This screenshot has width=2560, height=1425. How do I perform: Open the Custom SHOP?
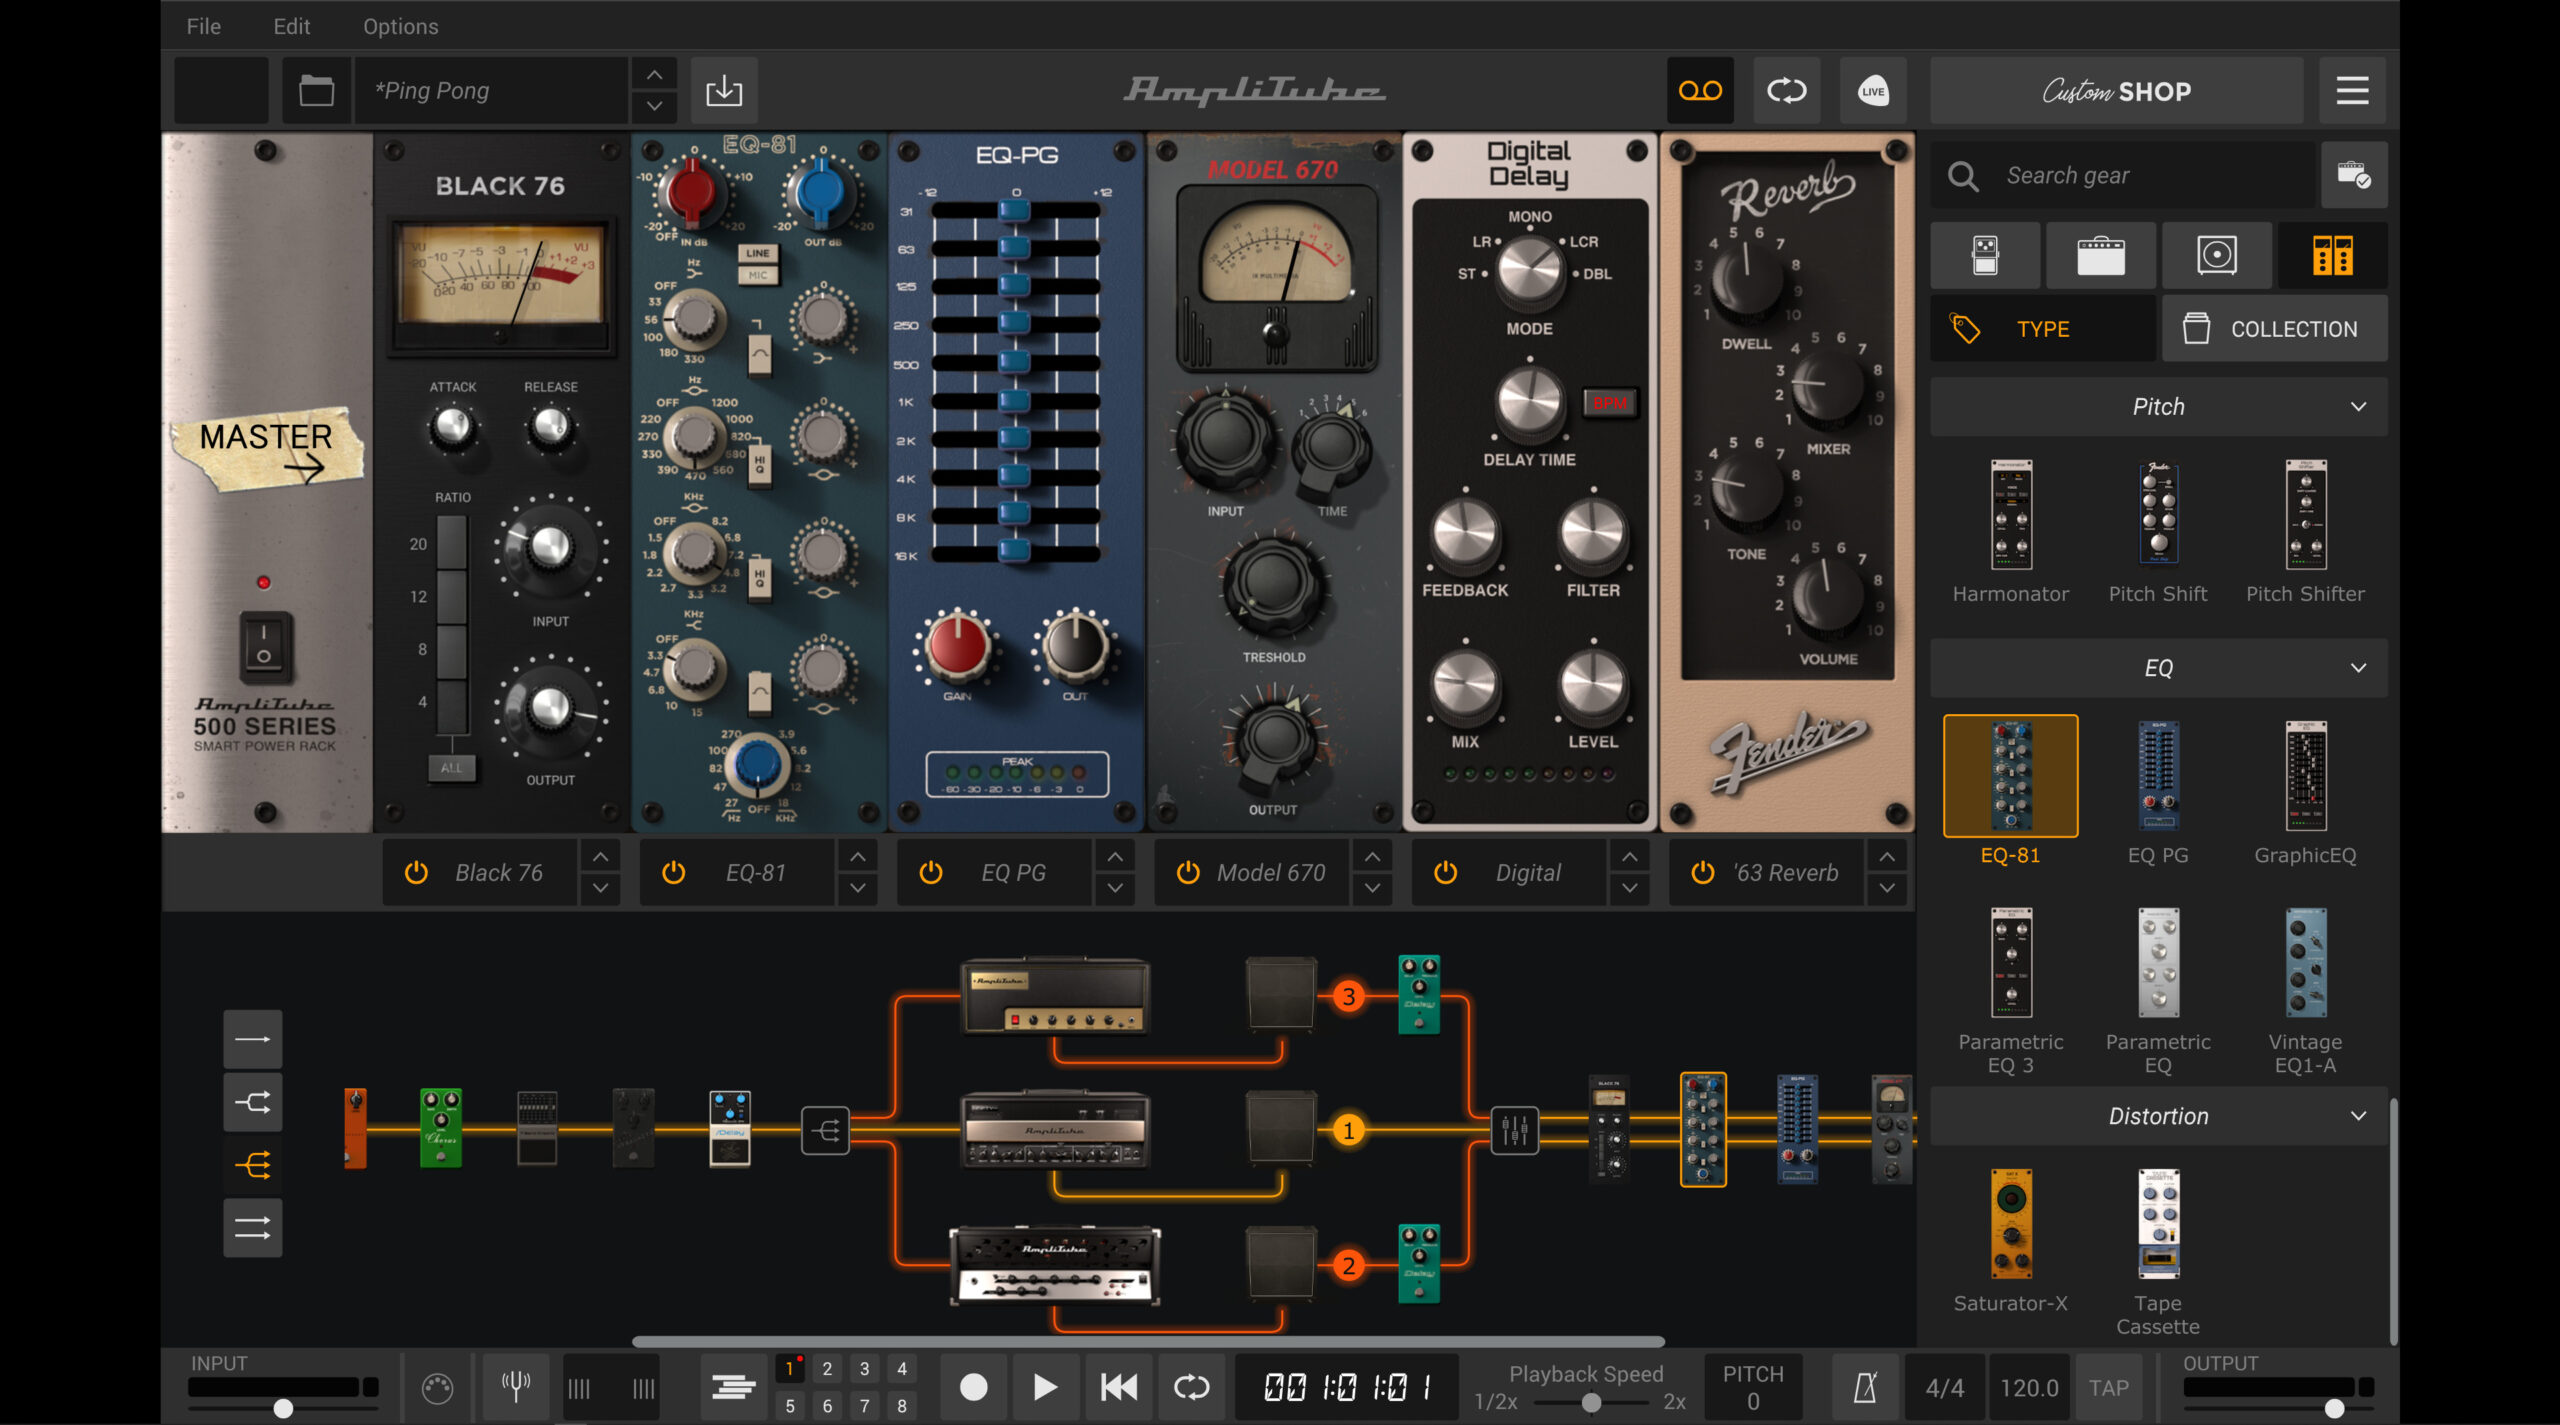pyautogui.click(x=2117, y=91)
